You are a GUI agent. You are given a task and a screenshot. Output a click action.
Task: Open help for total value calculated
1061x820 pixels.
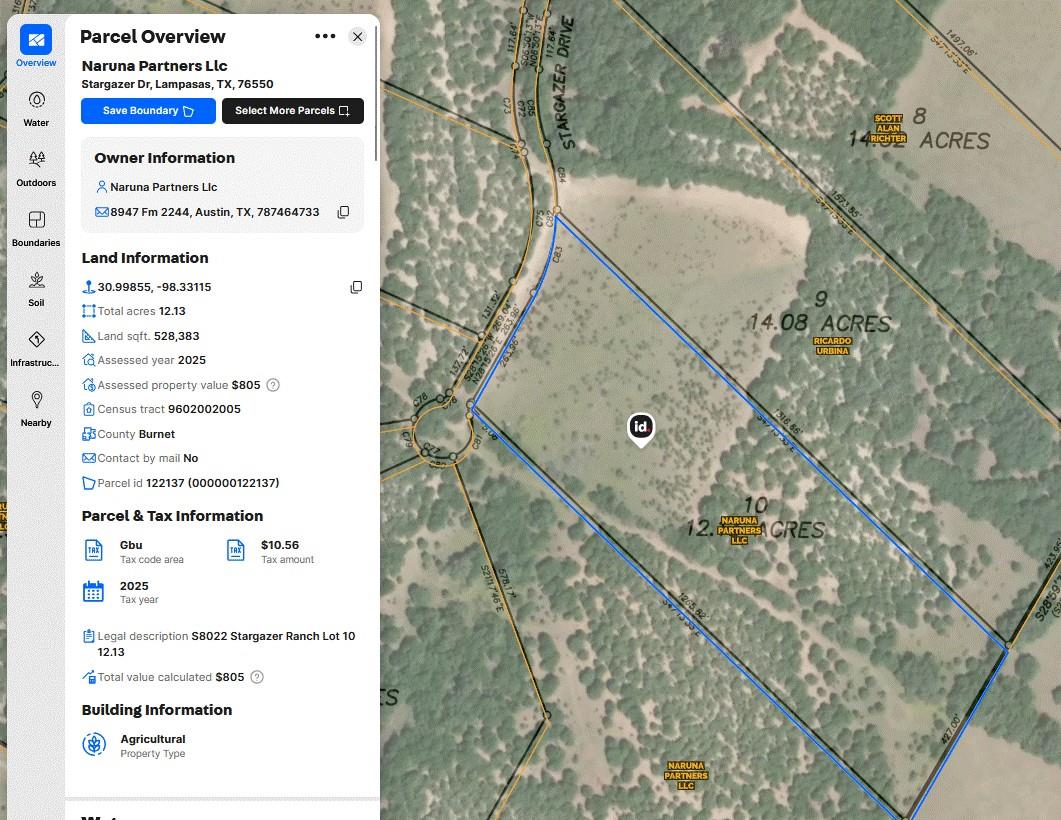[257, 677]
